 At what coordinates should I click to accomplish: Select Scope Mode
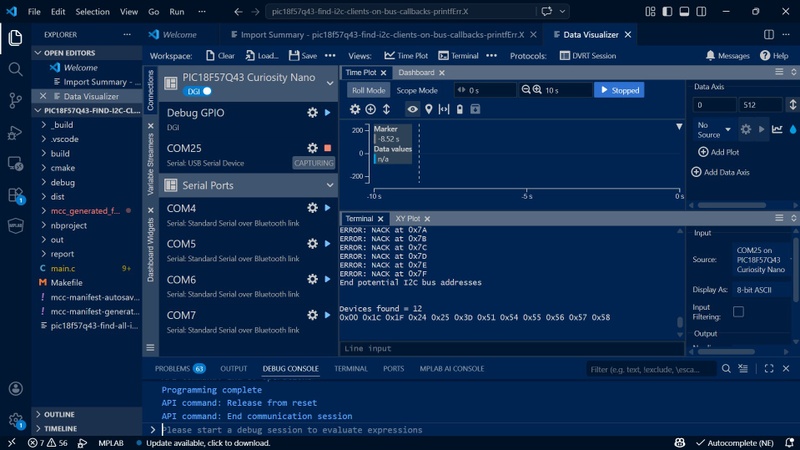[417, 90]
